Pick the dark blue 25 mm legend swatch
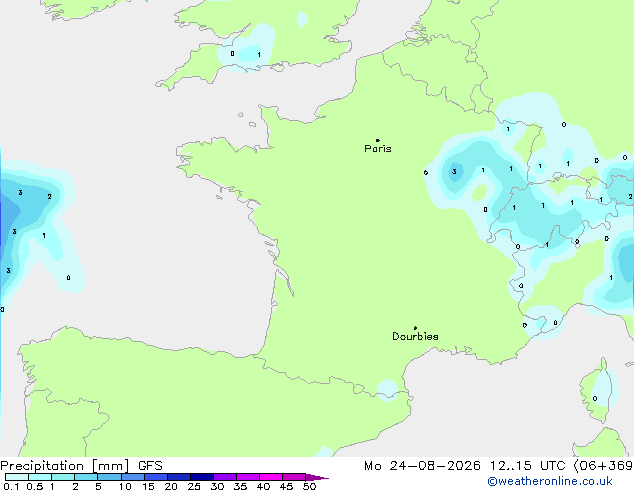This screenshot has height=490, width=634. coord(202,477)
